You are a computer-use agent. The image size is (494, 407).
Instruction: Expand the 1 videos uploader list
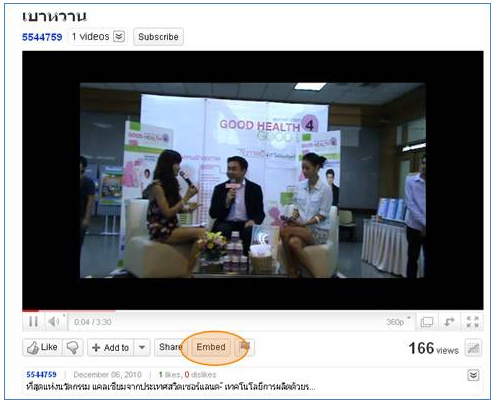(x=119, y=36)
